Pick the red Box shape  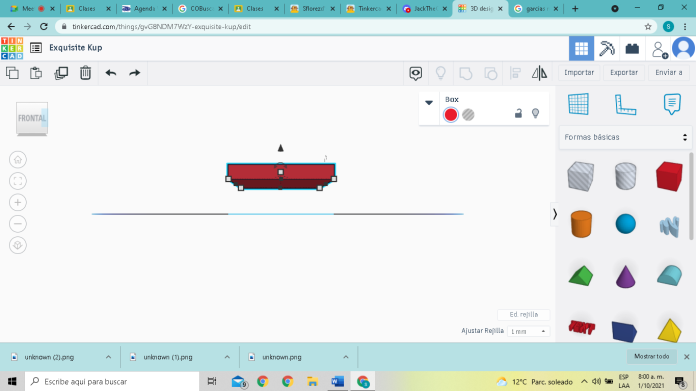669,176
